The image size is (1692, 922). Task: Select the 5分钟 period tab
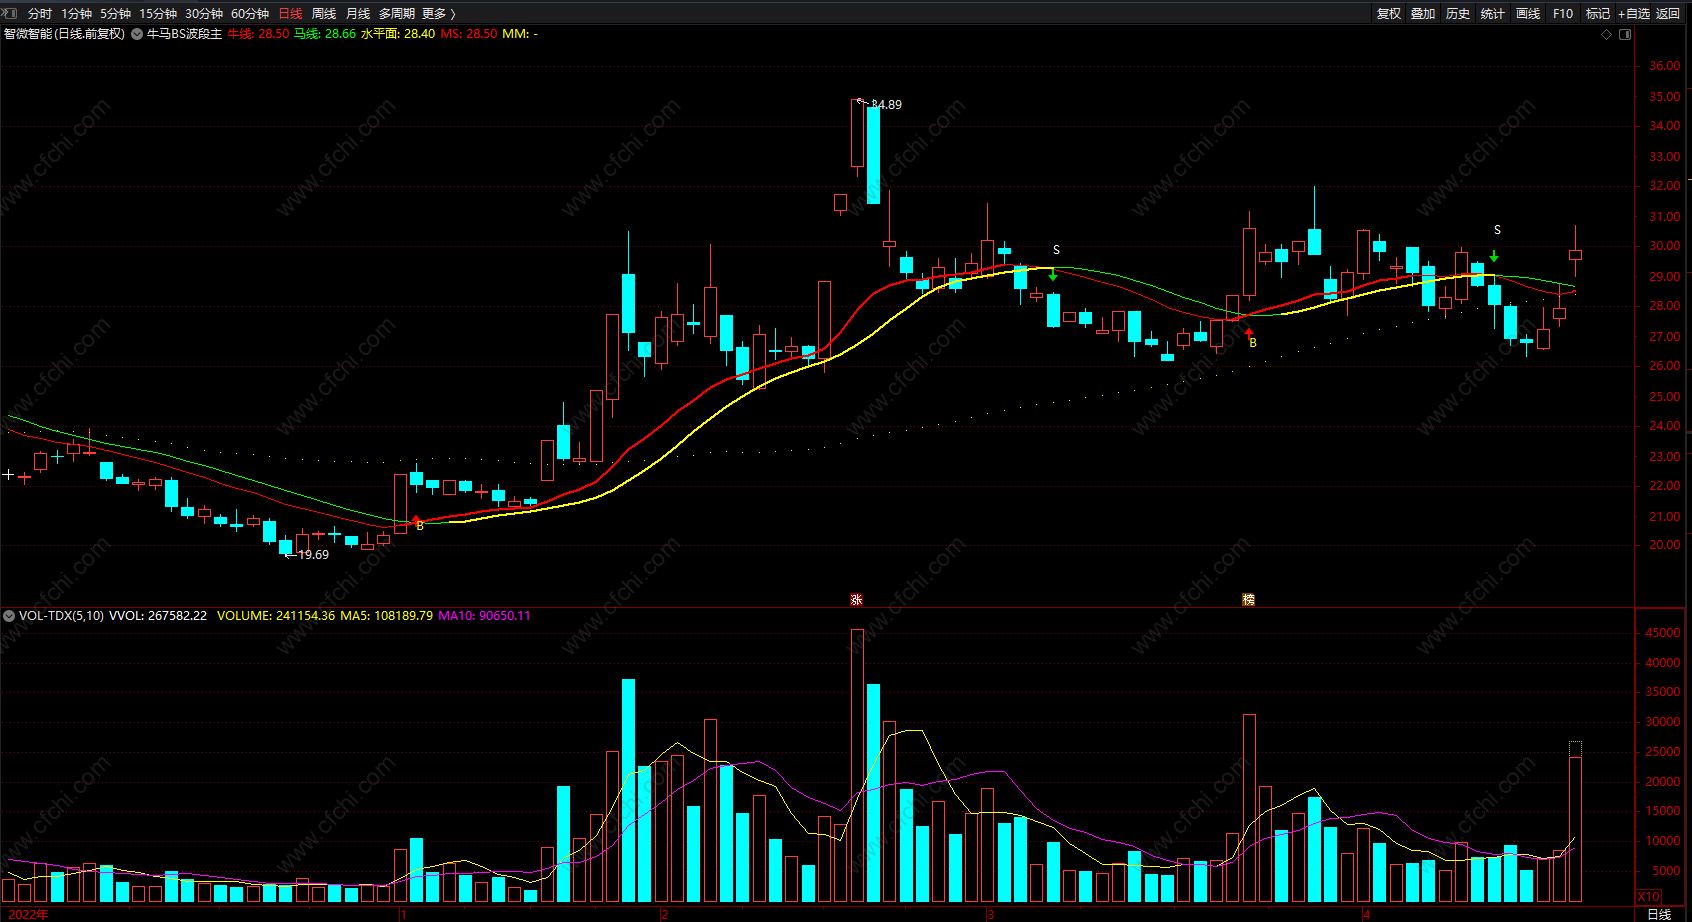115,14
